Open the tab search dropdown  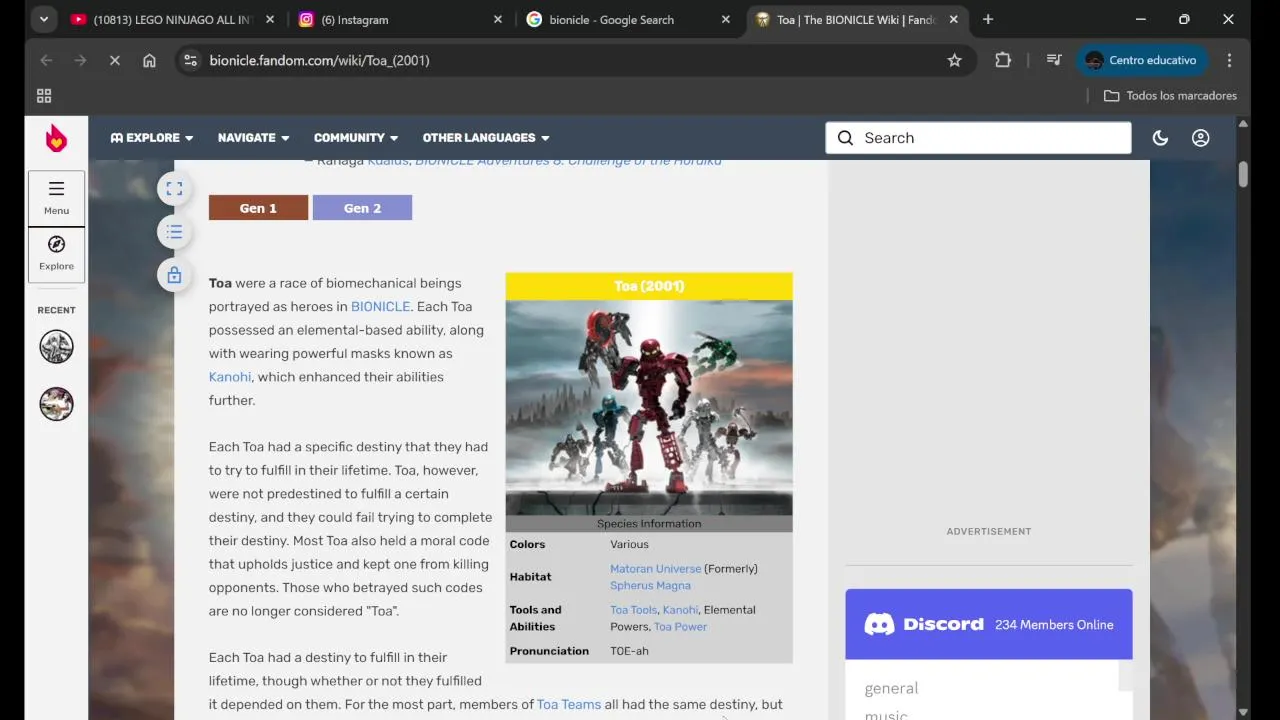pyautogui.click(x=43, y=19)
